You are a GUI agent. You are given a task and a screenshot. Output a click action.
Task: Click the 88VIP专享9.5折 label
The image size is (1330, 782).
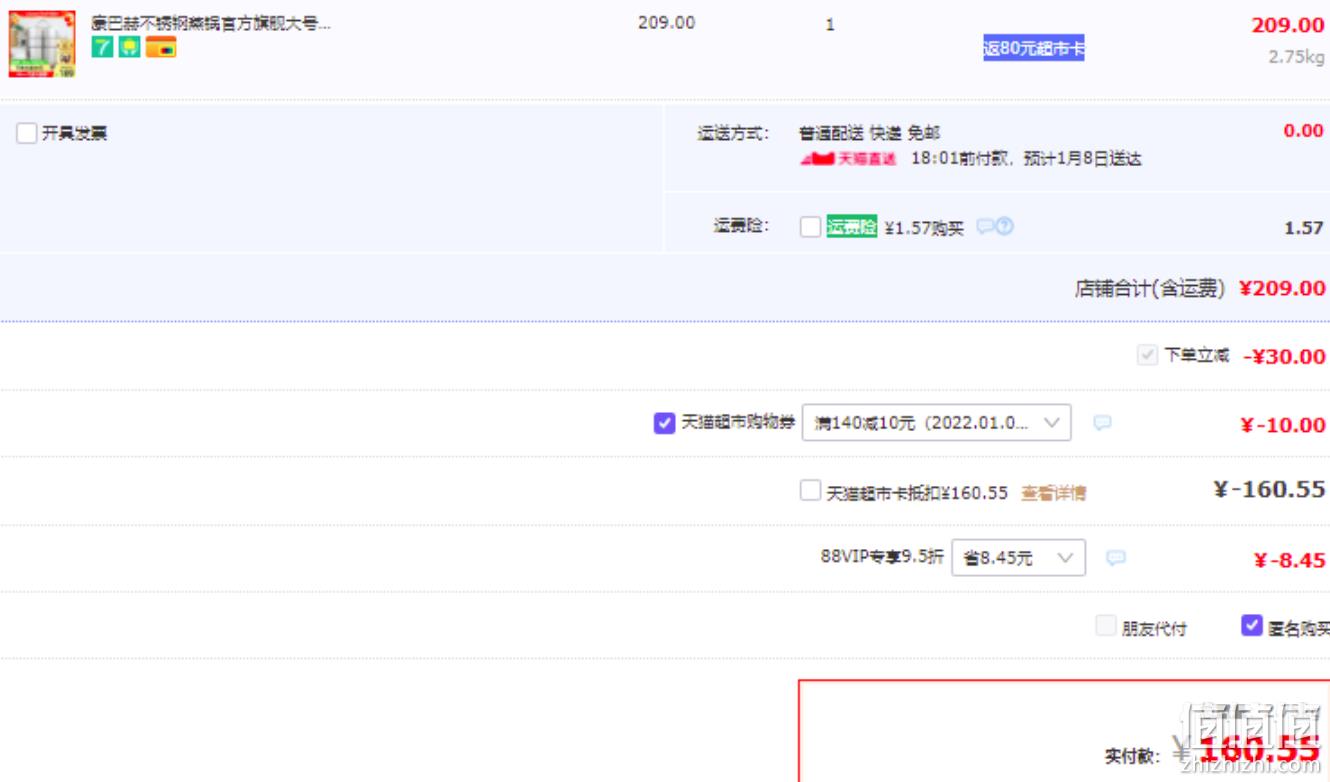point(882,557)
